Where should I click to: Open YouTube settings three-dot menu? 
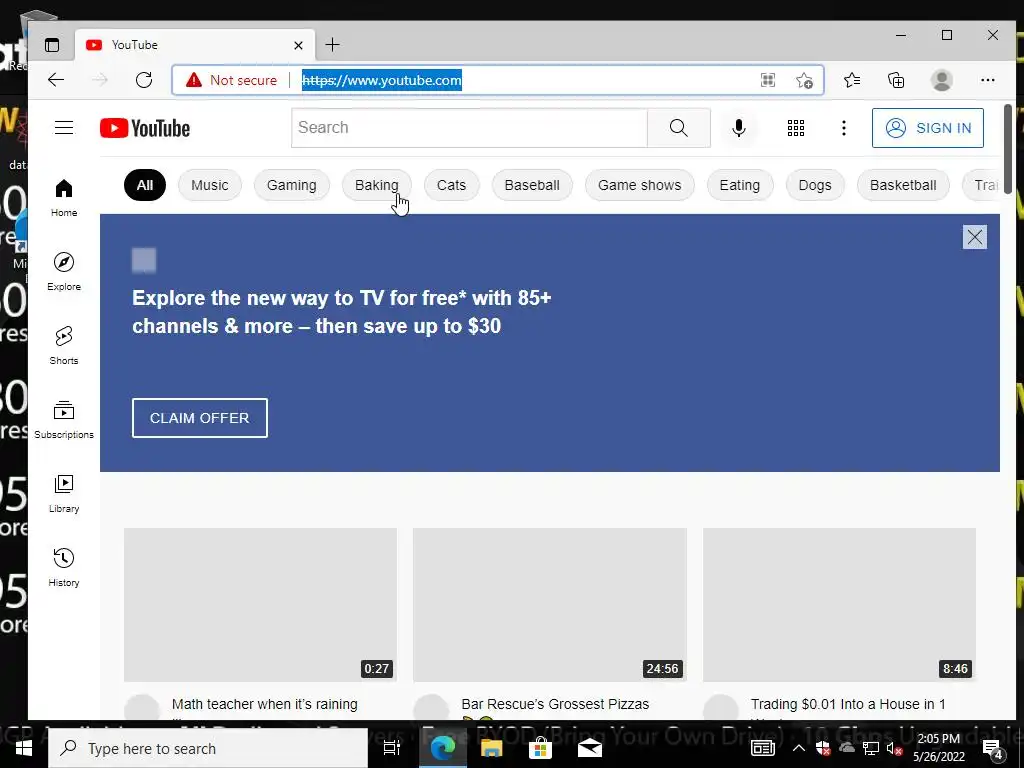pos(844,128)
